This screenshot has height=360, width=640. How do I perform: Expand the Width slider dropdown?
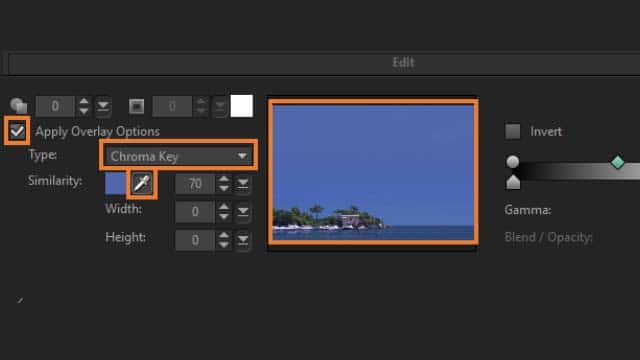[x=243, y=211]
